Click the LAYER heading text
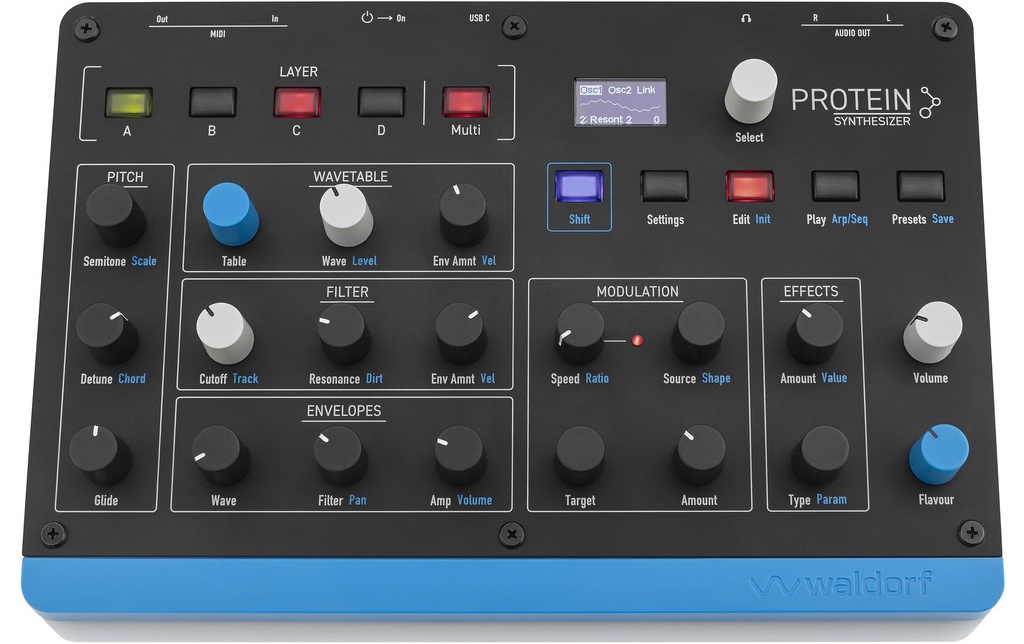This screenshot has height=644, width=1024. tap(298, 72)
